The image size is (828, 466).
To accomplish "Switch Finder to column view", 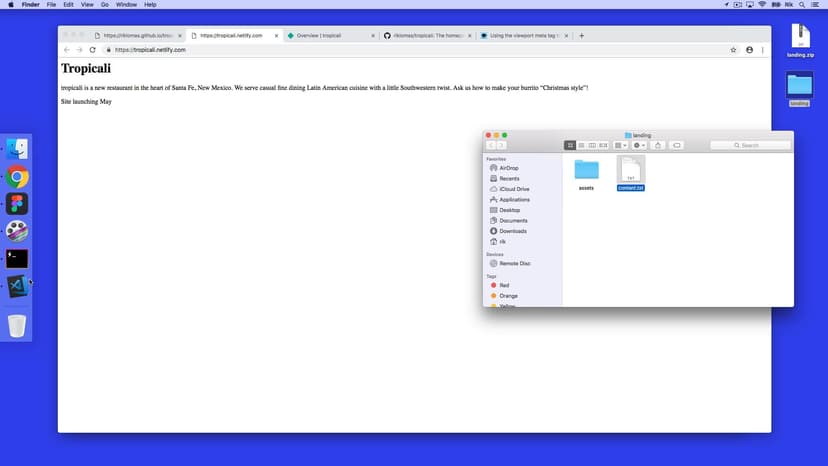I will pos(592,145).
